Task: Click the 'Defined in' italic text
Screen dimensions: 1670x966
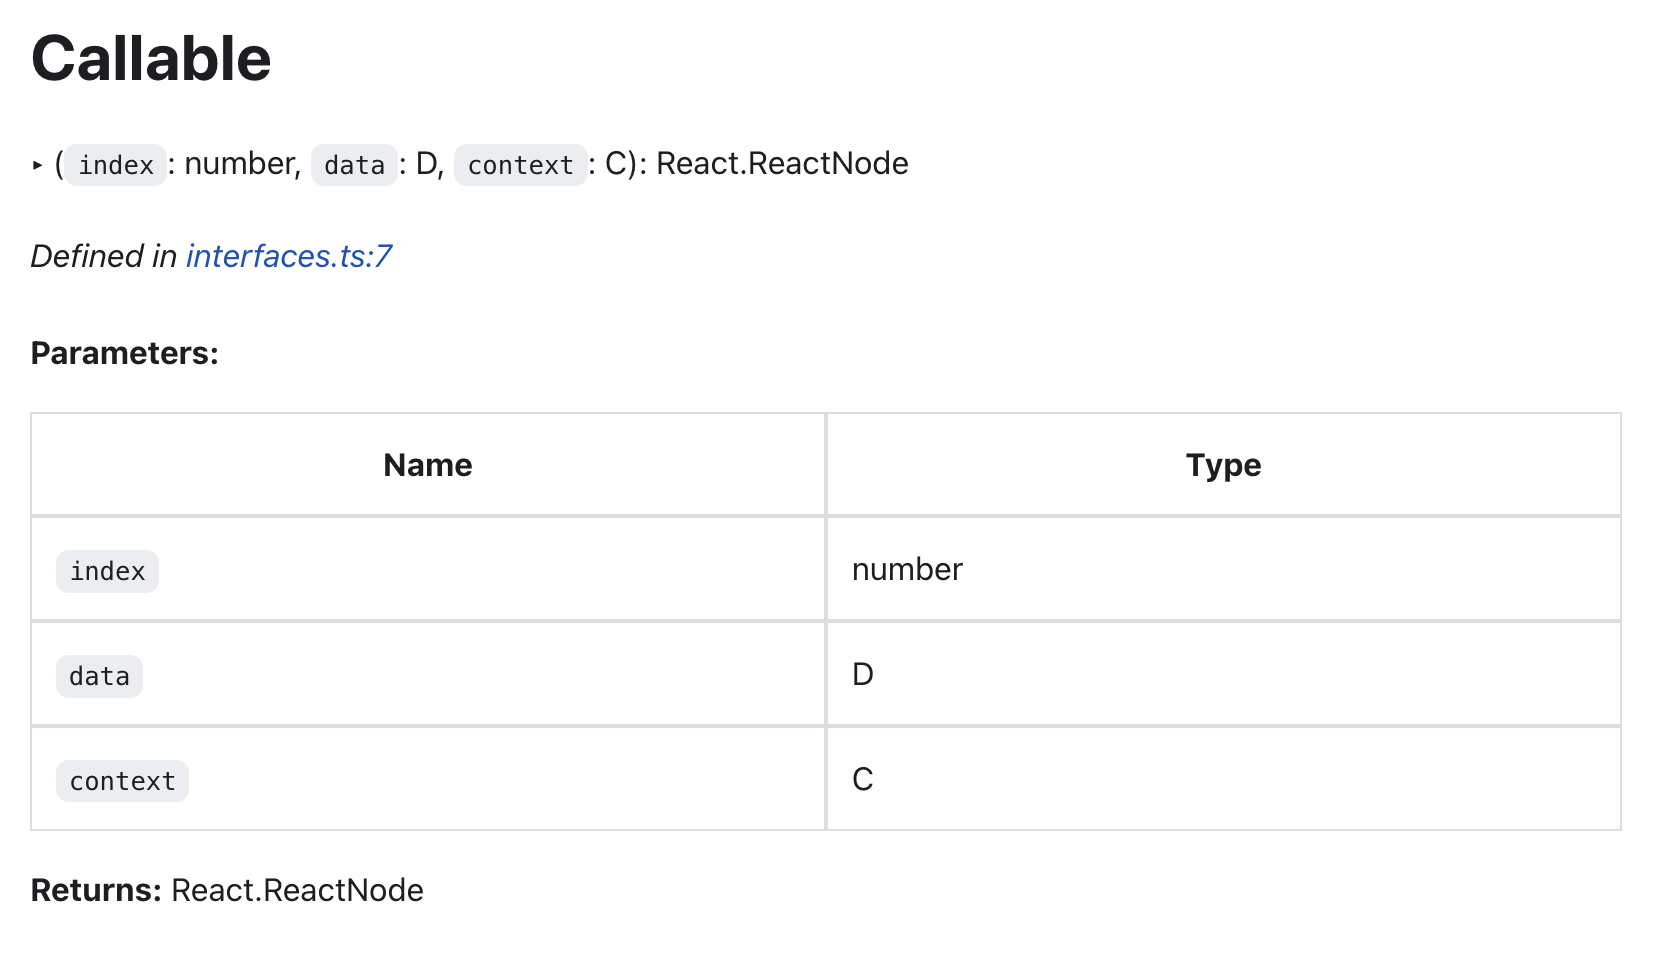Action: 104,257
